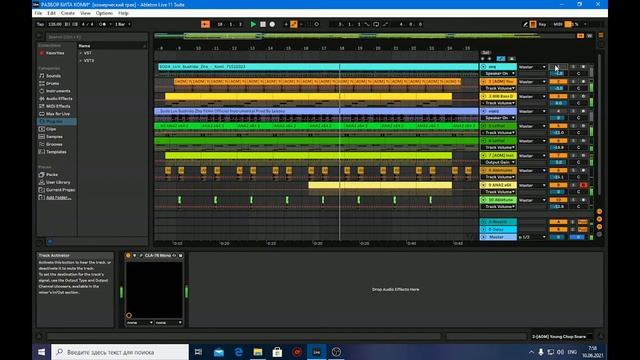Select the Audio Effects browser category
The width and height of the screenshot is (640, 360).
[59, 99]
